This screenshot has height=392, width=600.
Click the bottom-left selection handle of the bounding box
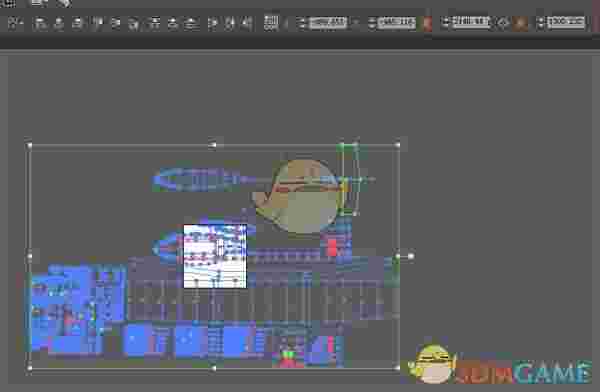[30, 368]
